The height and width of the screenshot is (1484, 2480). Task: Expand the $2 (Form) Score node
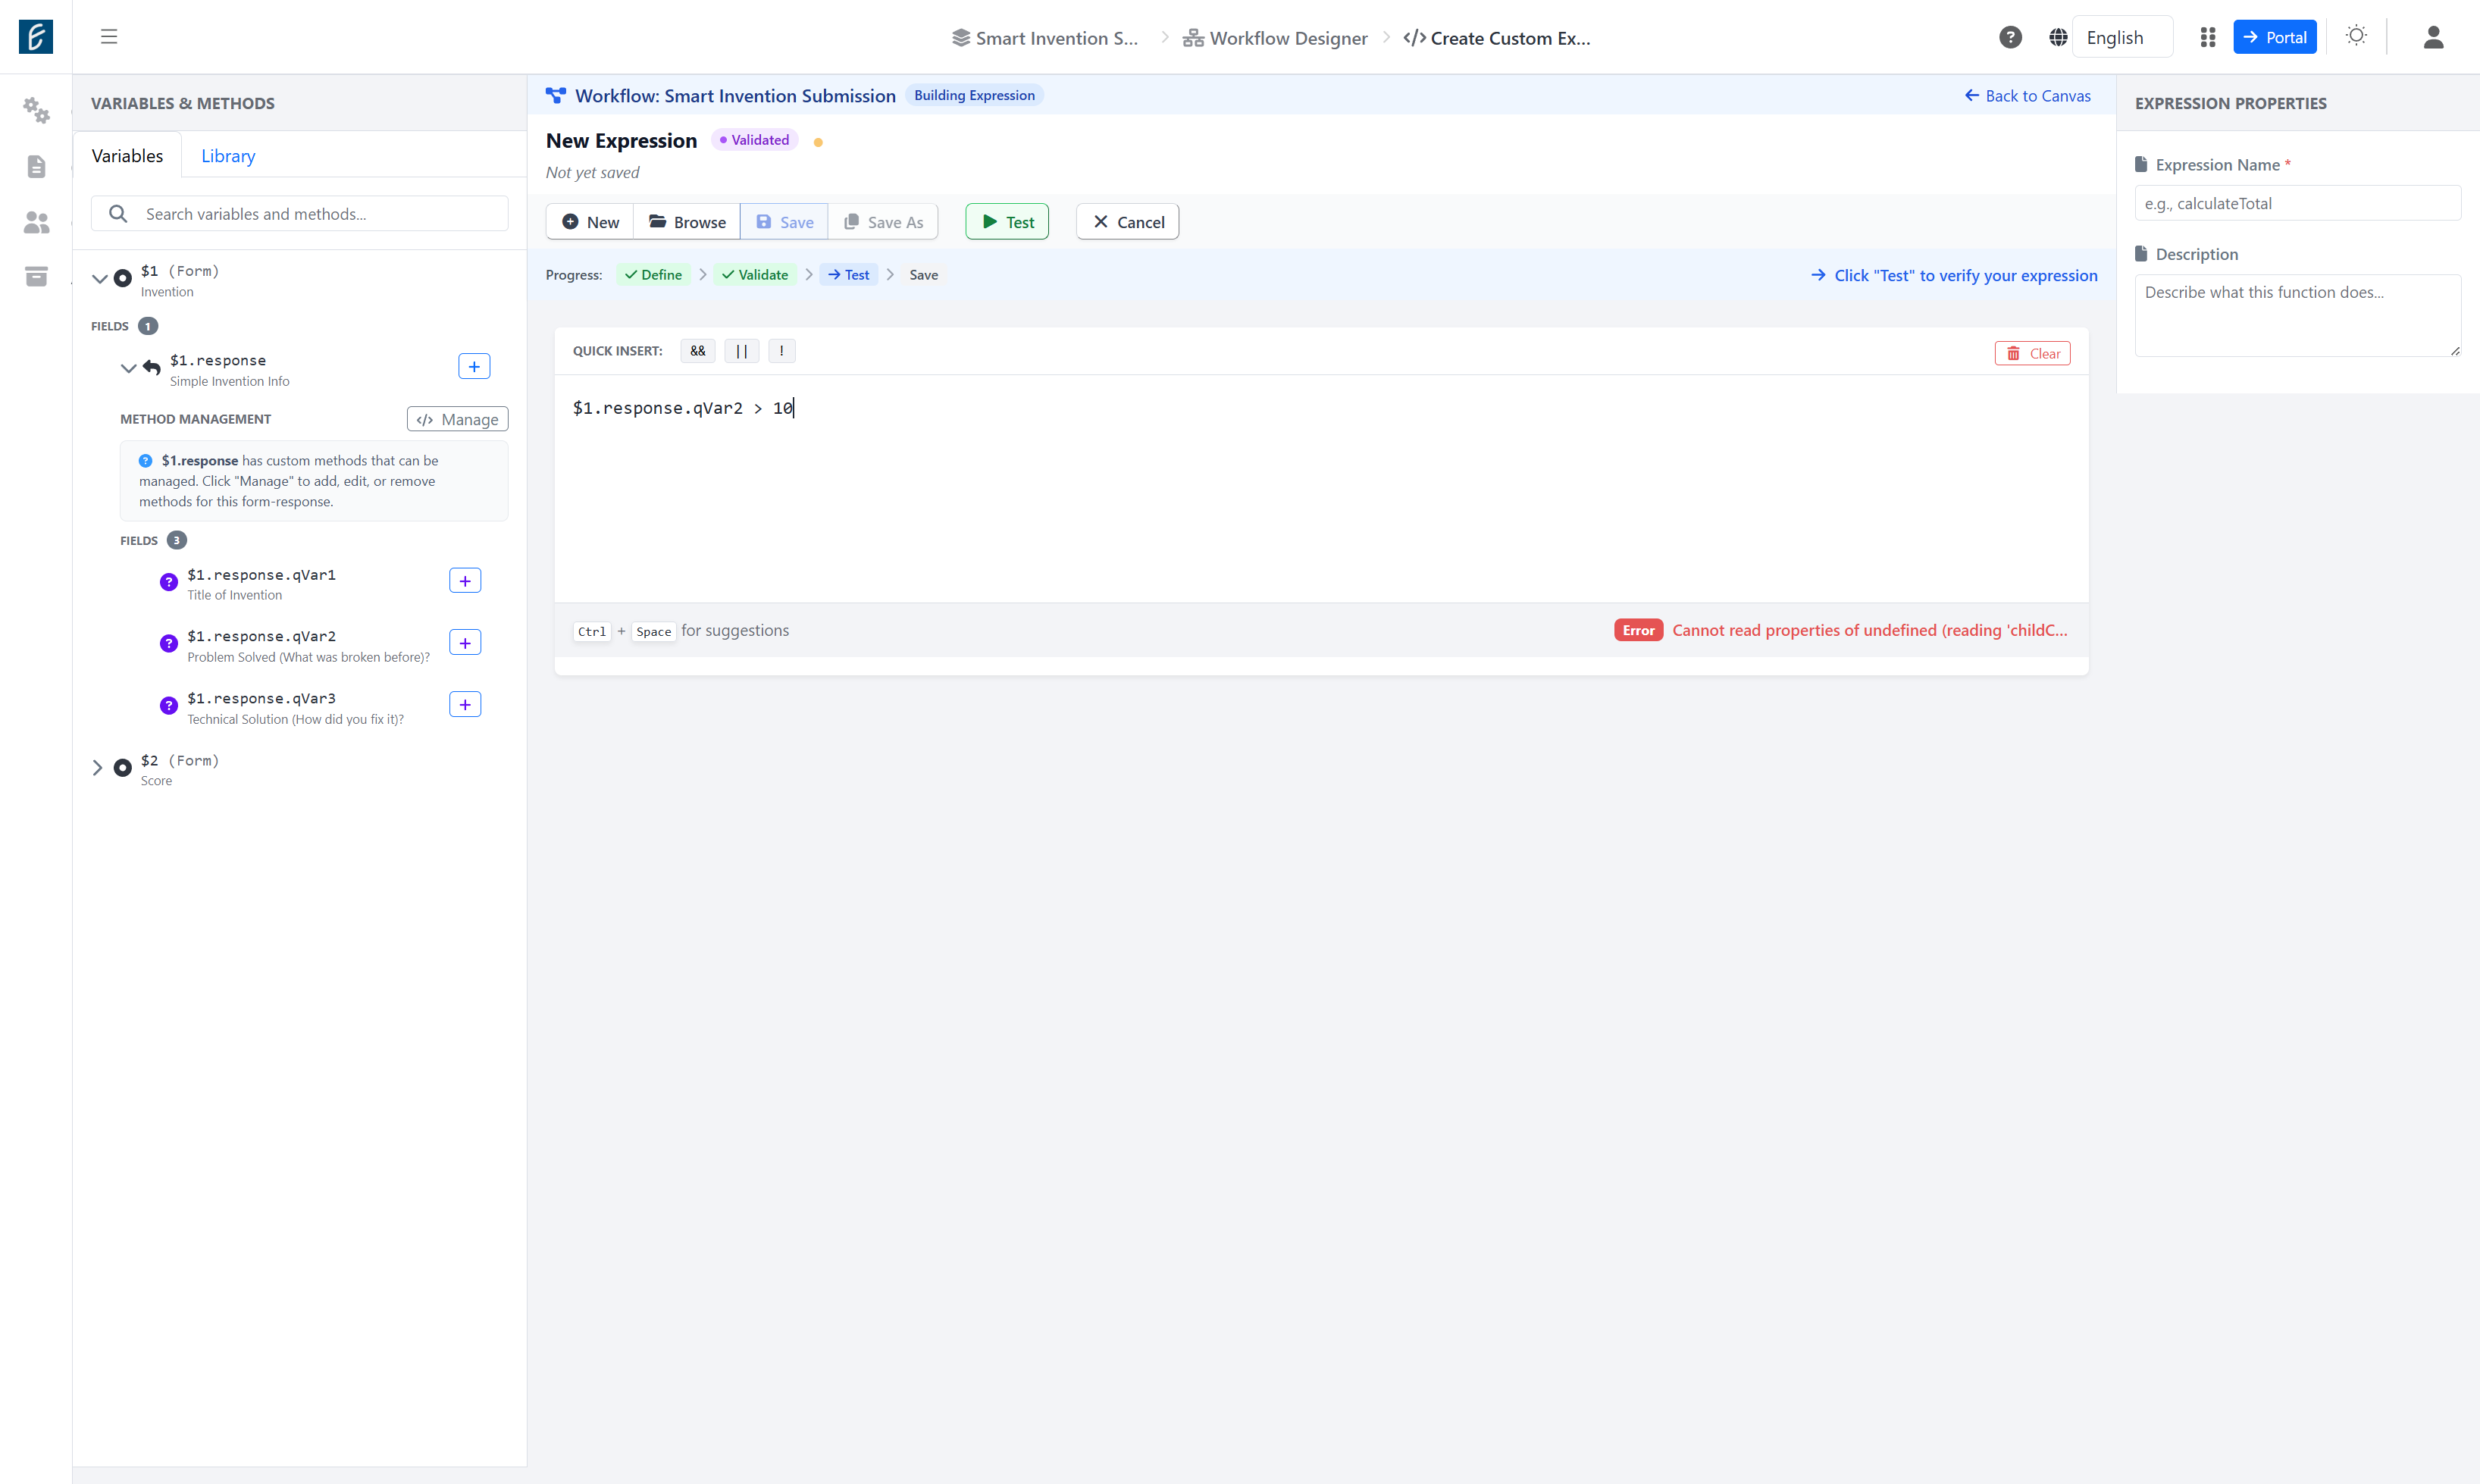click(97, 768)
